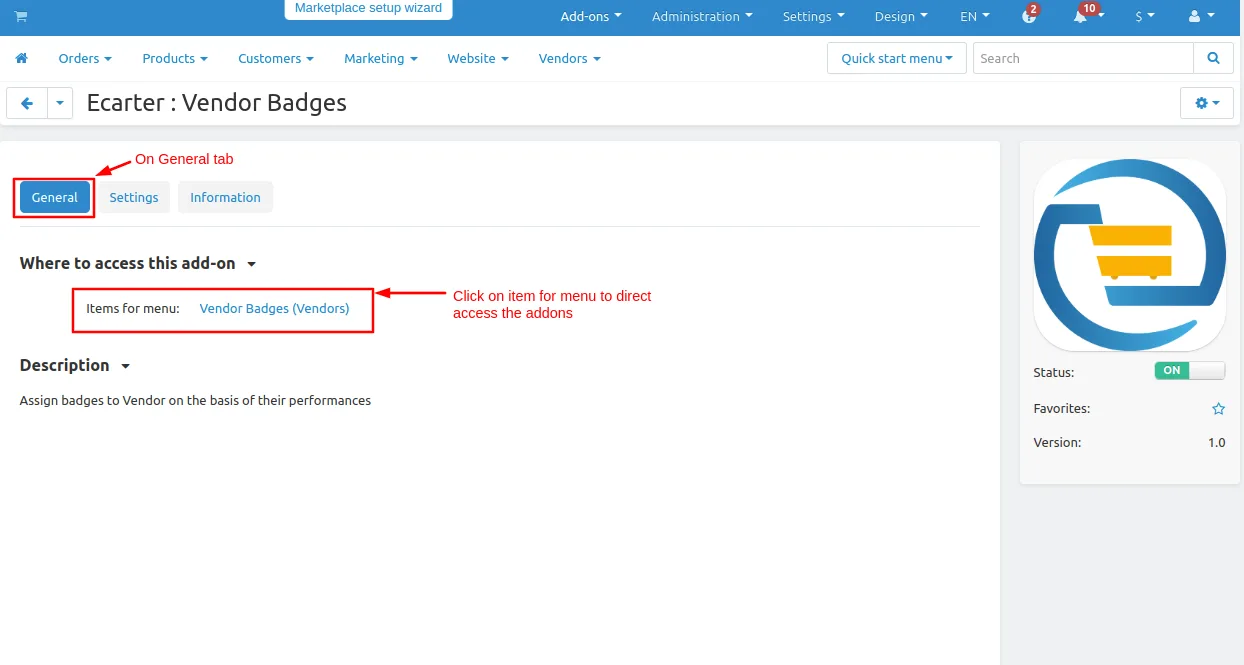
Task: Open the Quick start menu dropdown
Action: (x=897, y=58)
